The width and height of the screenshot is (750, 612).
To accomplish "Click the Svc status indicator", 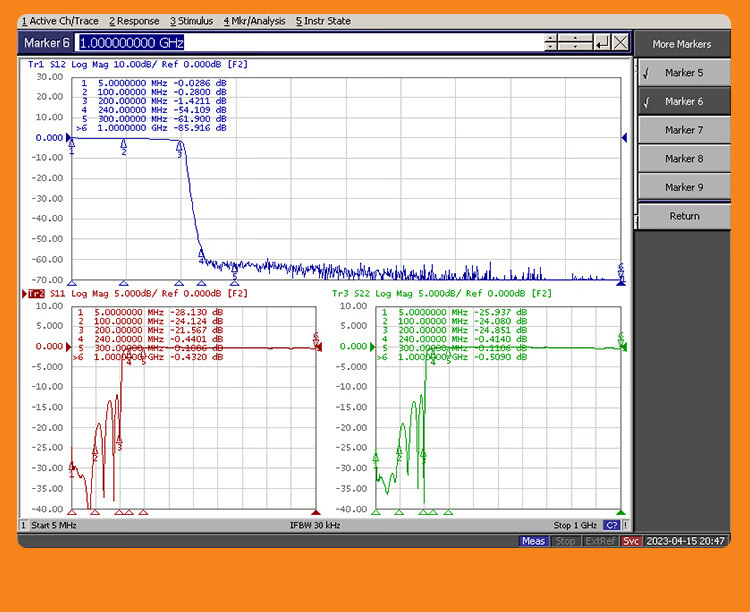I will click(631, 541).
